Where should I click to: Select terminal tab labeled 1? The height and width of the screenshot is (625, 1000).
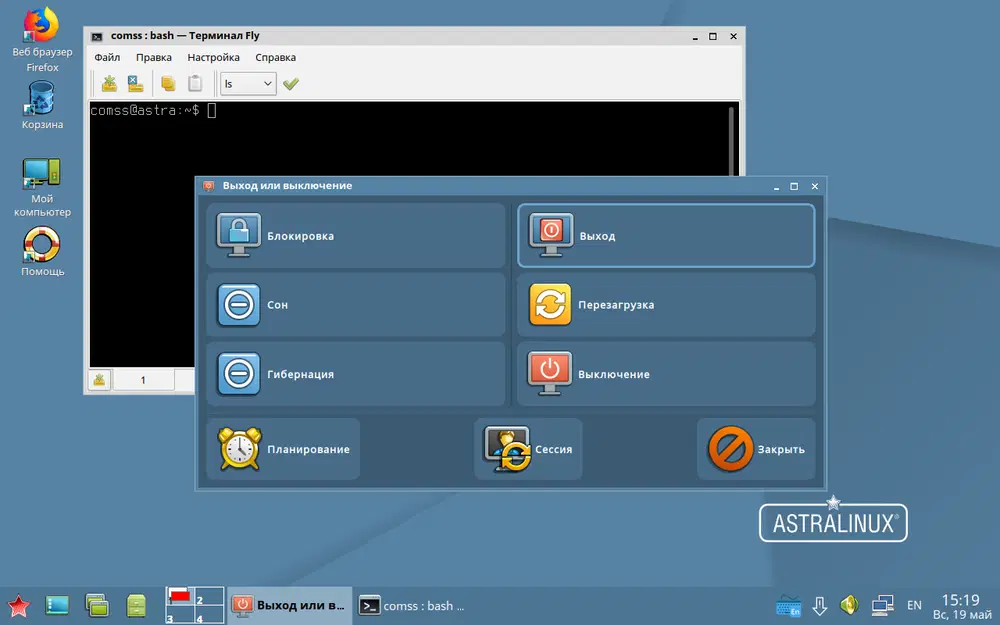(x=143, y=380)
